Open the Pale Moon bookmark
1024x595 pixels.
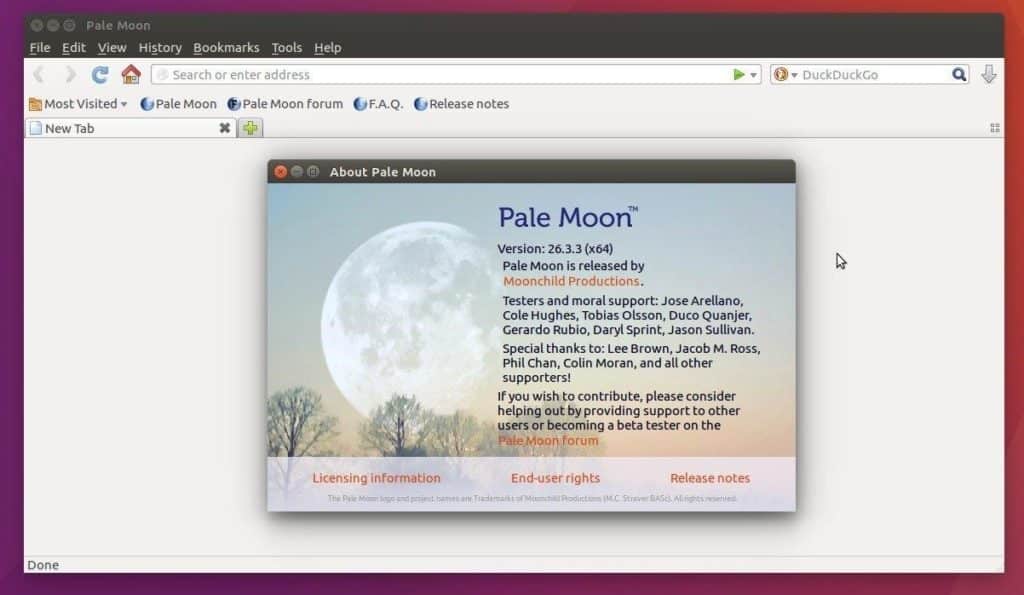point(178,104)
